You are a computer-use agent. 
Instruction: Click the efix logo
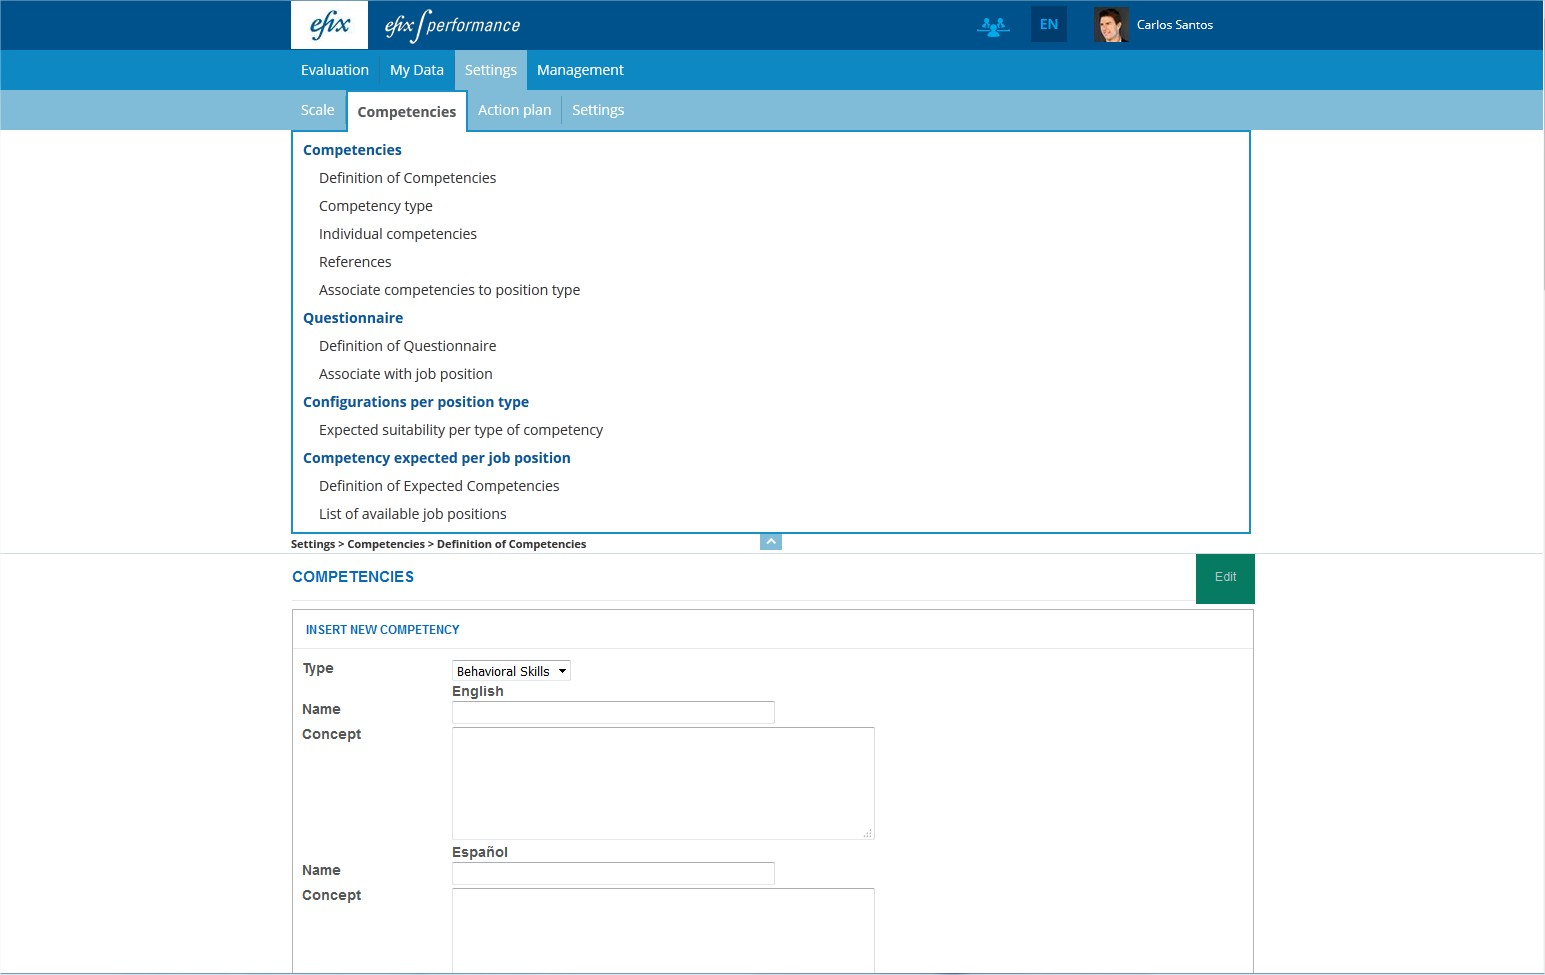(329, 24)
